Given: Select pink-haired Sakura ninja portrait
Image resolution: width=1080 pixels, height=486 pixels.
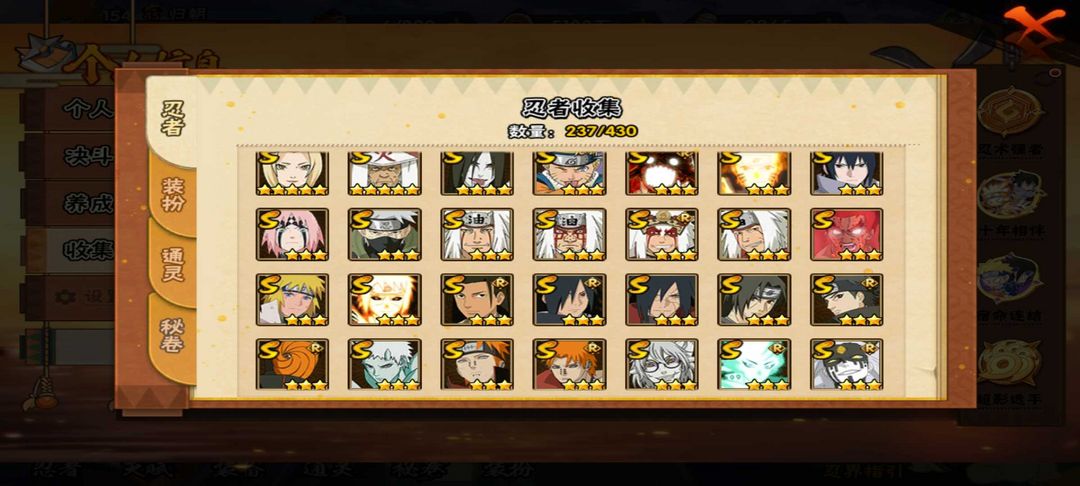Looking at the screenshot, I should 292,234.
